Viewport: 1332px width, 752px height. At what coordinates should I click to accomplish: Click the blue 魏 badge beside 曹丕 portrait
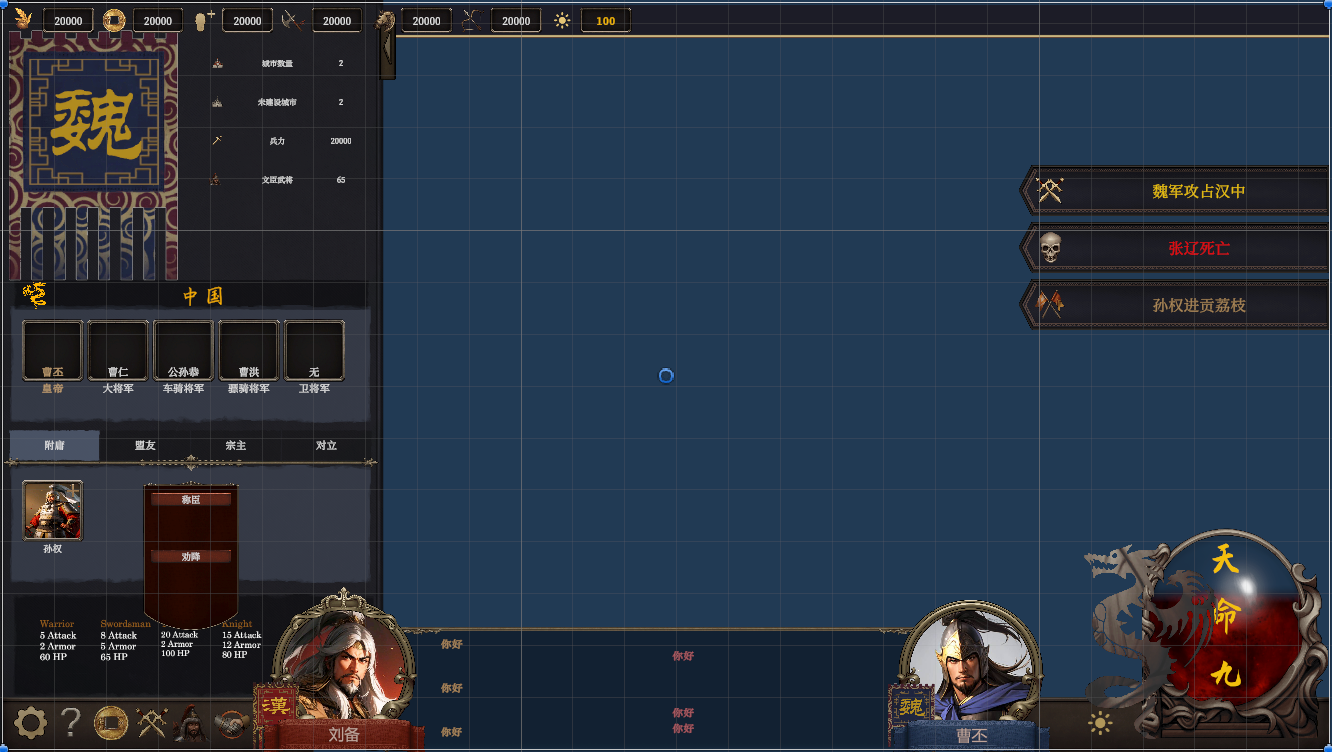click(910, 707)
